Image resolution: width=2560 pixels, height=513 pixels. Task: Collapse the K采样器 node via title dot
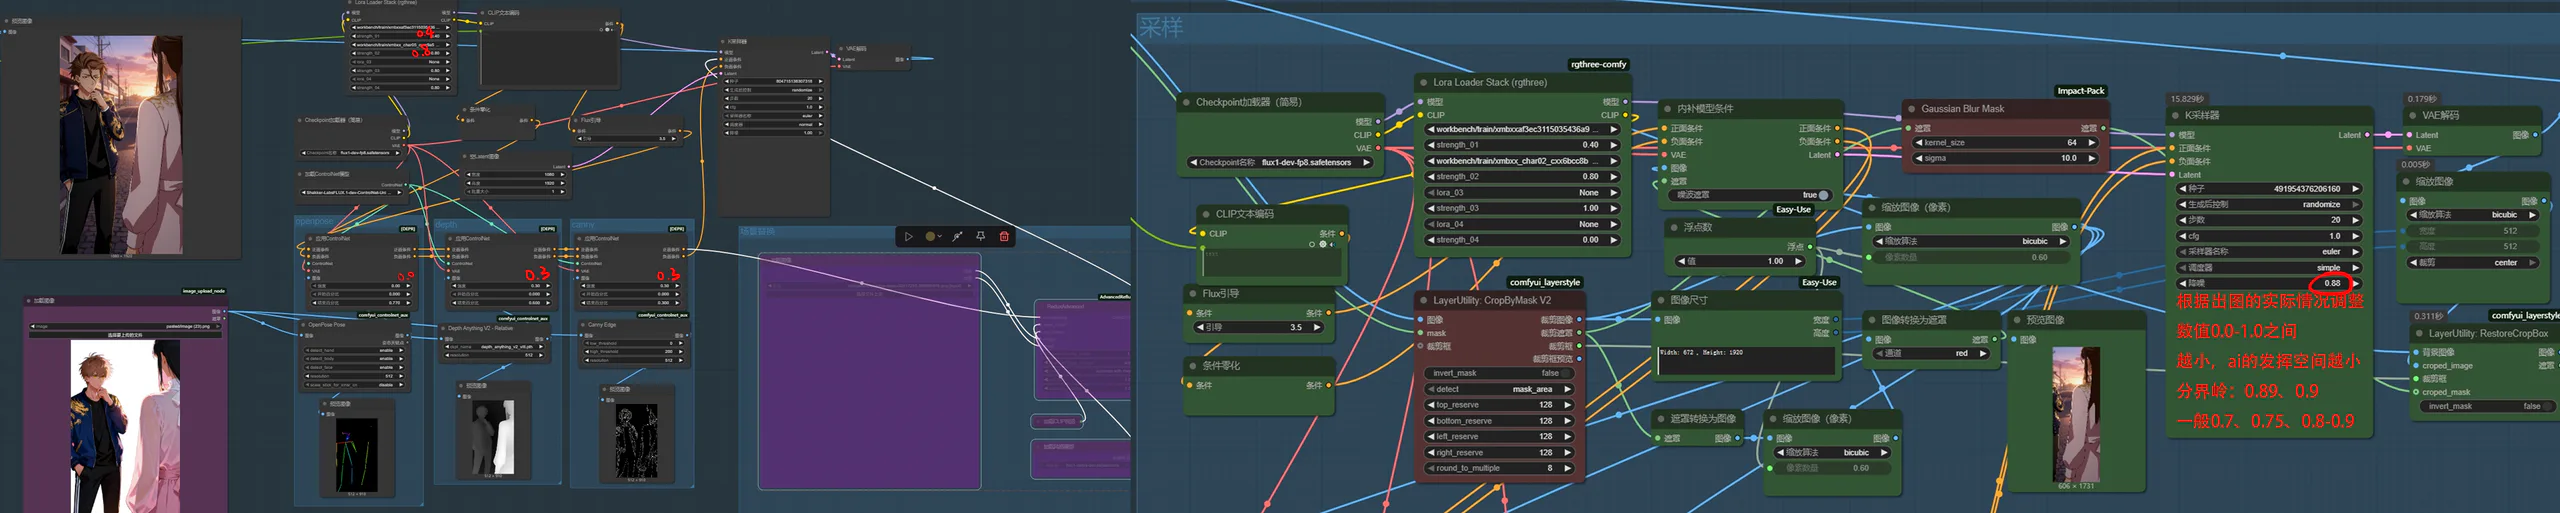tap(2174, 115)
